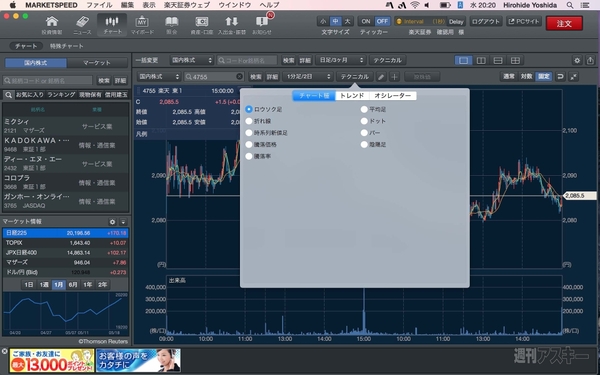Image resolution: width=600 pixels, height=375 pixels.
Task: Open the 投資情報 home icon
Action: 52,25
